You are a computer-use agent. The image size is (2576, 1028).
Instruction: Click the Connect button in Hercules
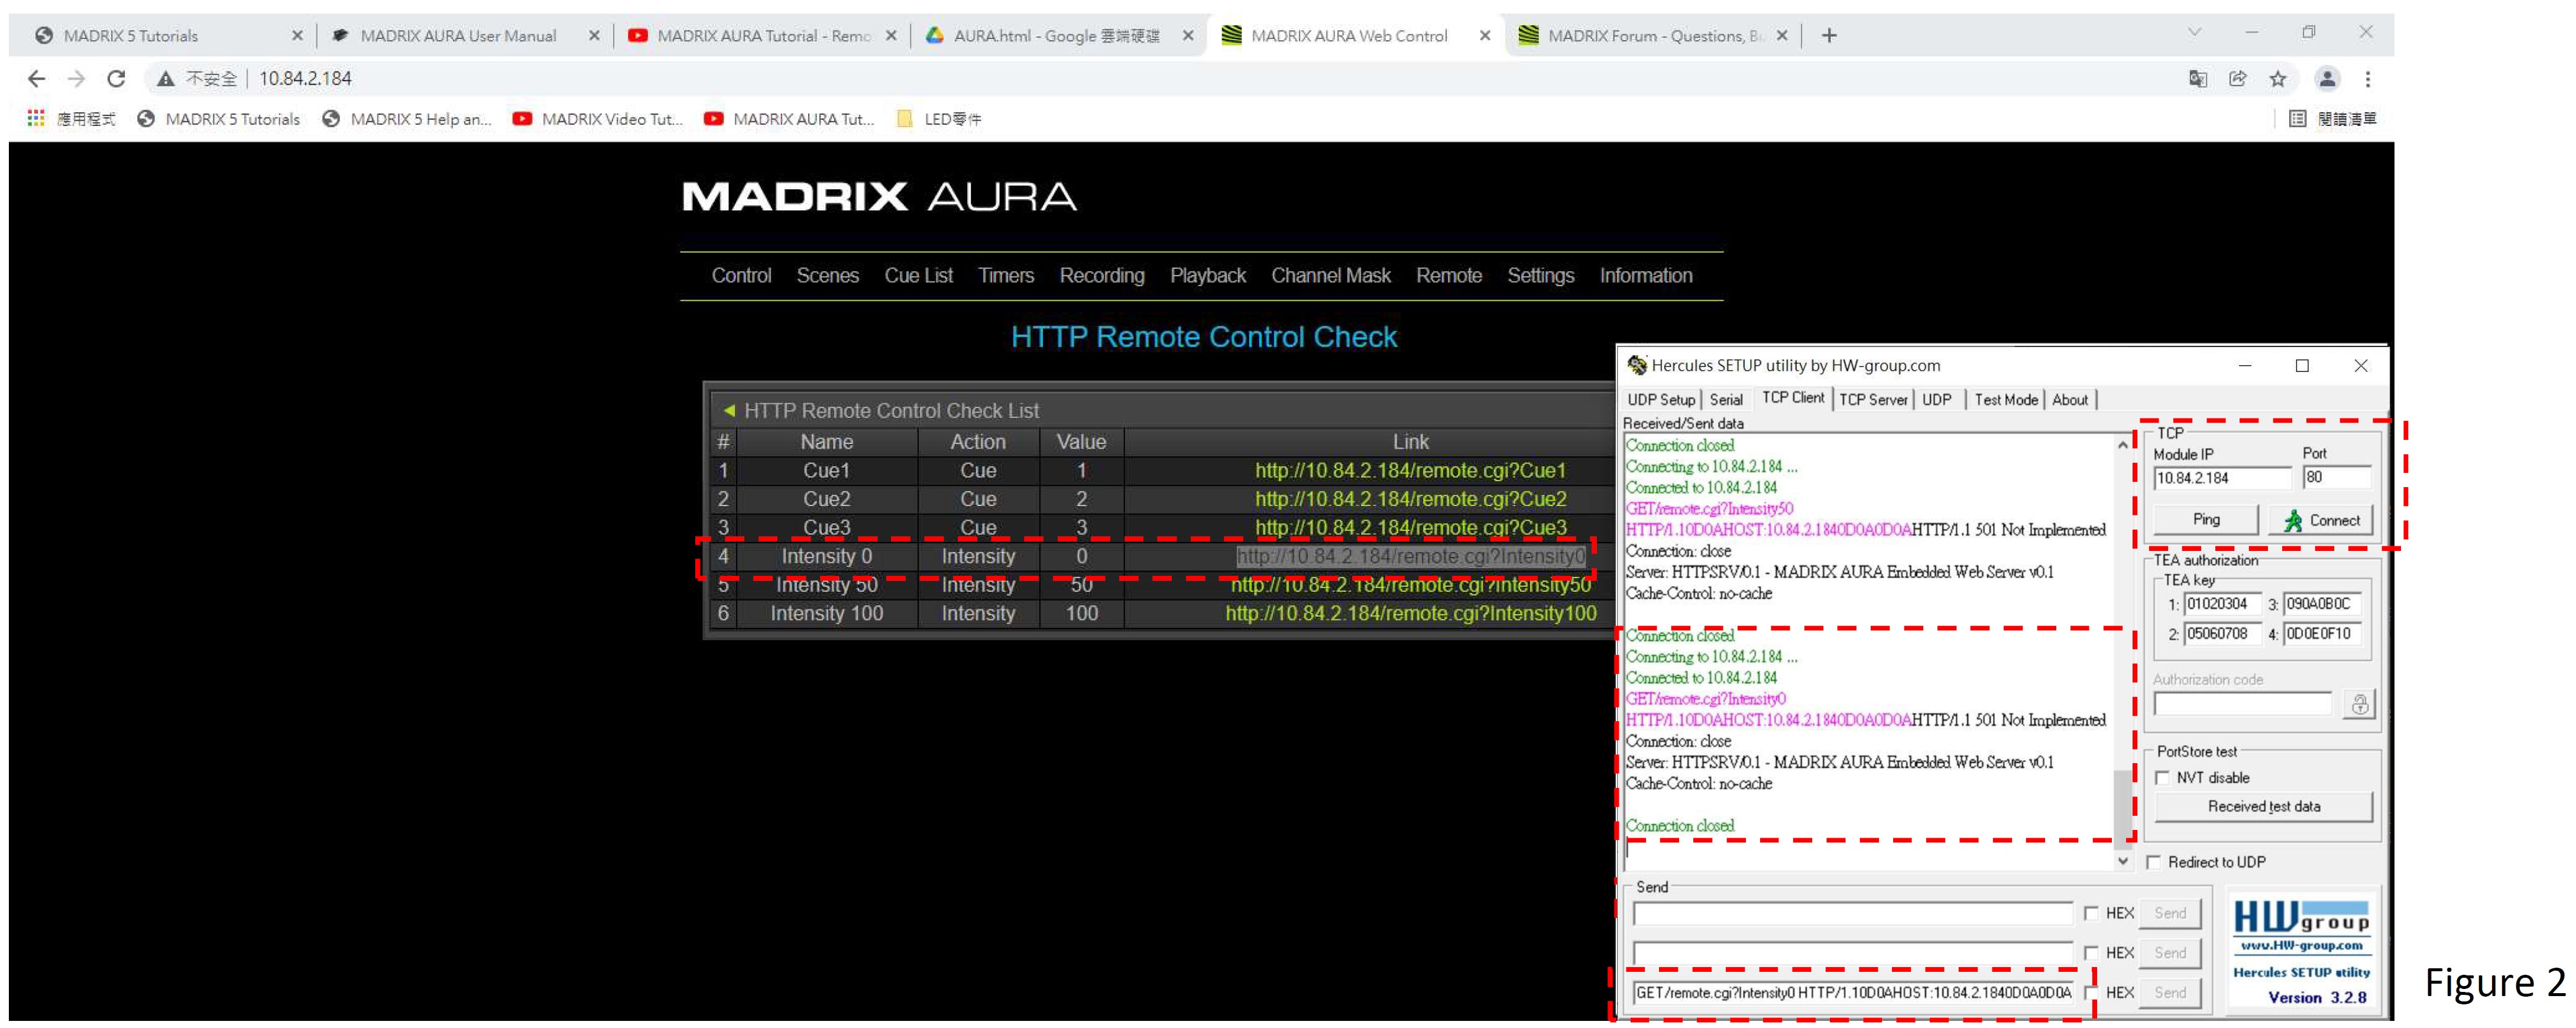click(2321, 520)
